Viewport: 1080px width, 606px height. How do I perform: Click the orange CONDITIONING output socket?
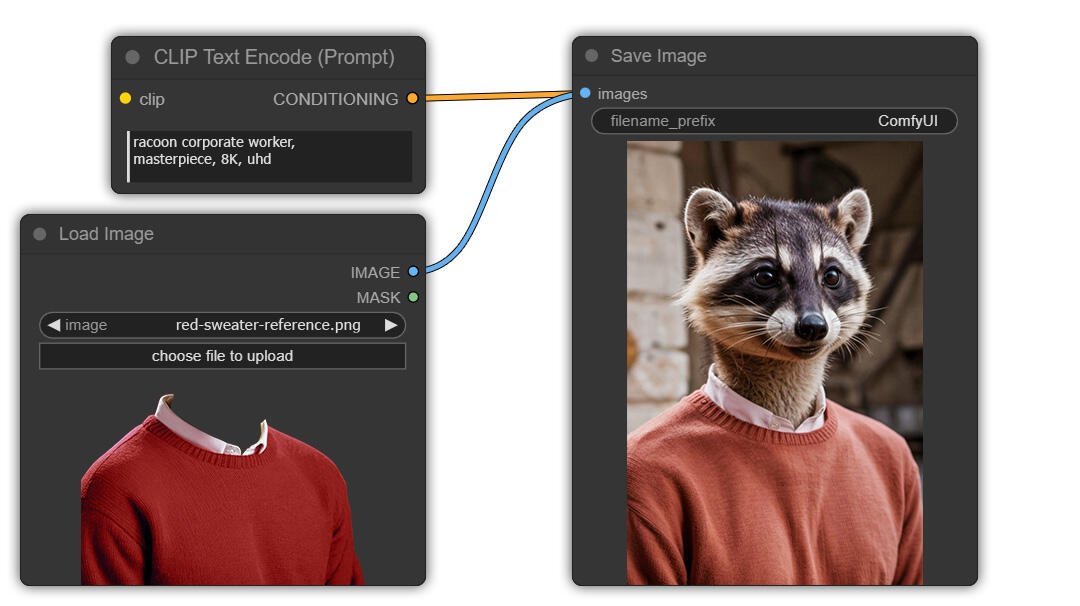coord(412,99)
